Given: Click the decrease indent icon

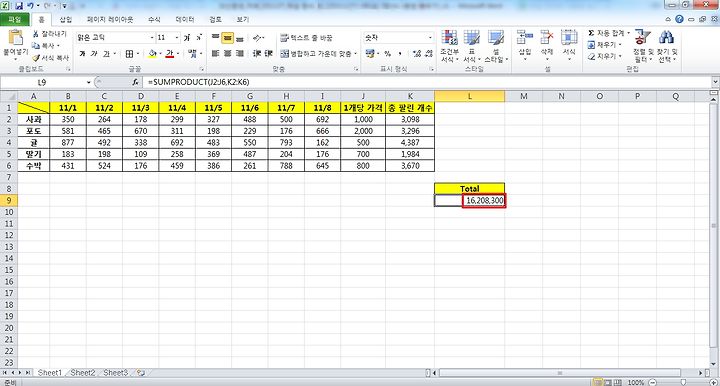Looking at the screenshot, I should (257, 54).
